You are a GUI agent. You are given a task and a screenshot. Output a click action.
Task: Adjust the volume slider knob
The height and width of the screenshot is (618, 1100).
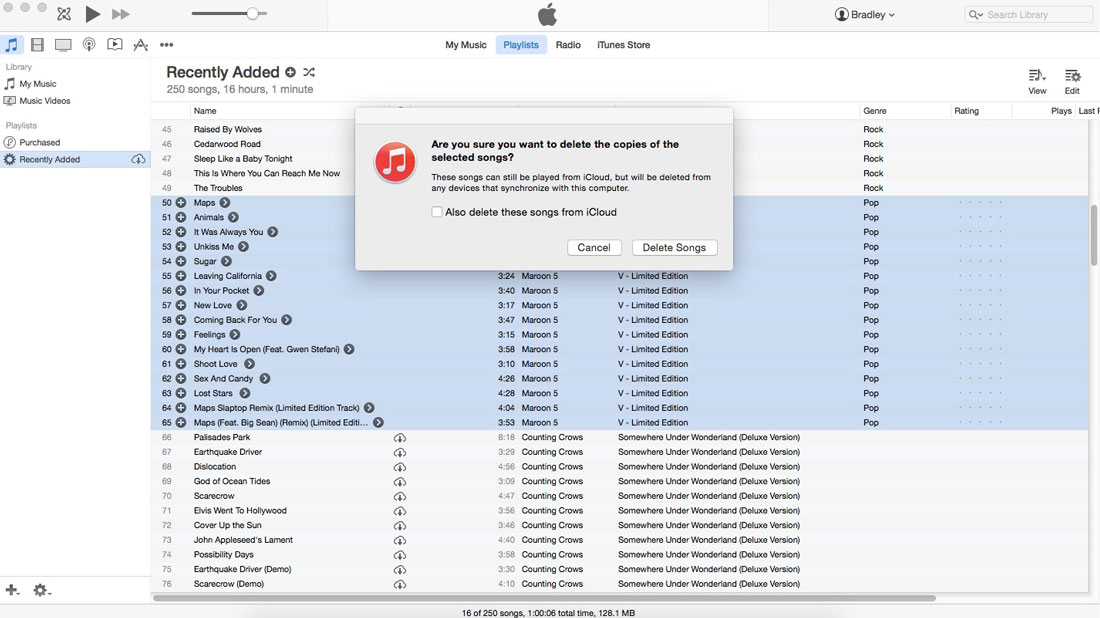(x=253, y=13)
